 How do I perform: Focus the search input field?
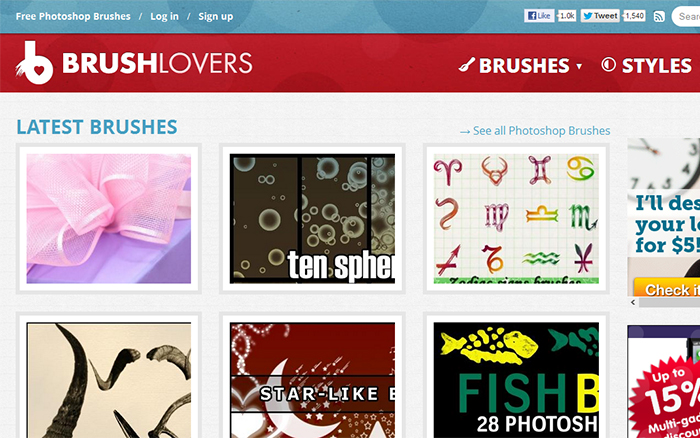coord(686,17)
